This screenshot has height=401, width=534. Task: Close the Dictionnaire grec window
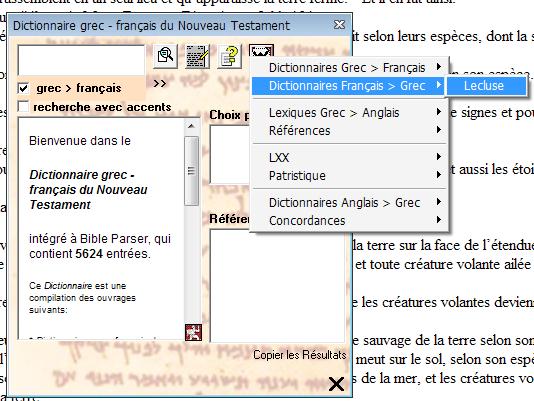pyautogui.click(x=339, y=25)
